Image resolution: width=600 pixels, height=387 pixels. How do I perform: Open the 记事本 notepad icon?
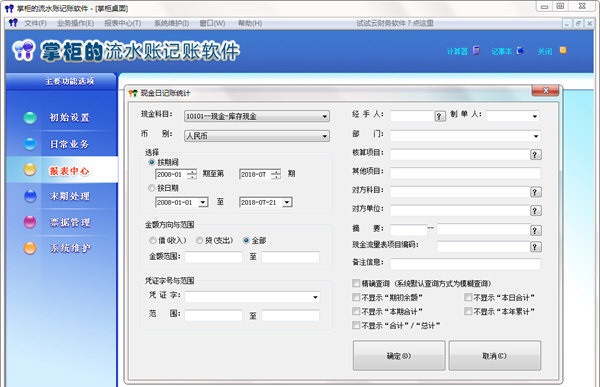pos(520,51)
